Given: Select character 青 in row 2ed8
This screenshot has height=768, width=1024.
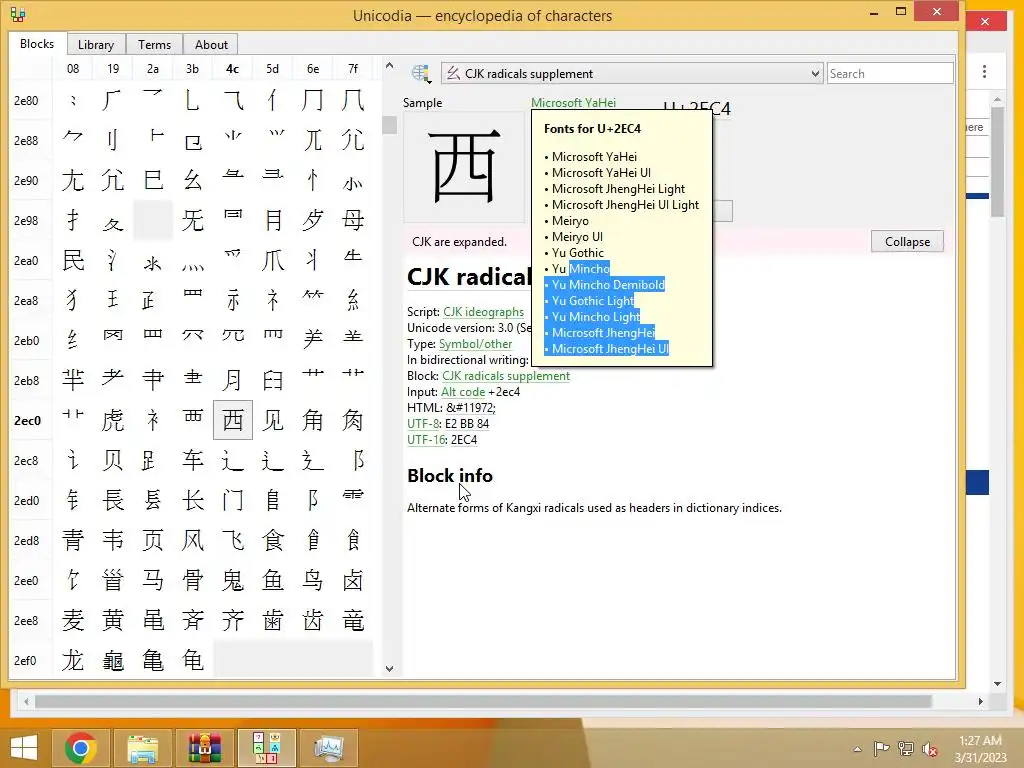Looking at the screenshot, I should pyautogui.click(x=72, y=540).
